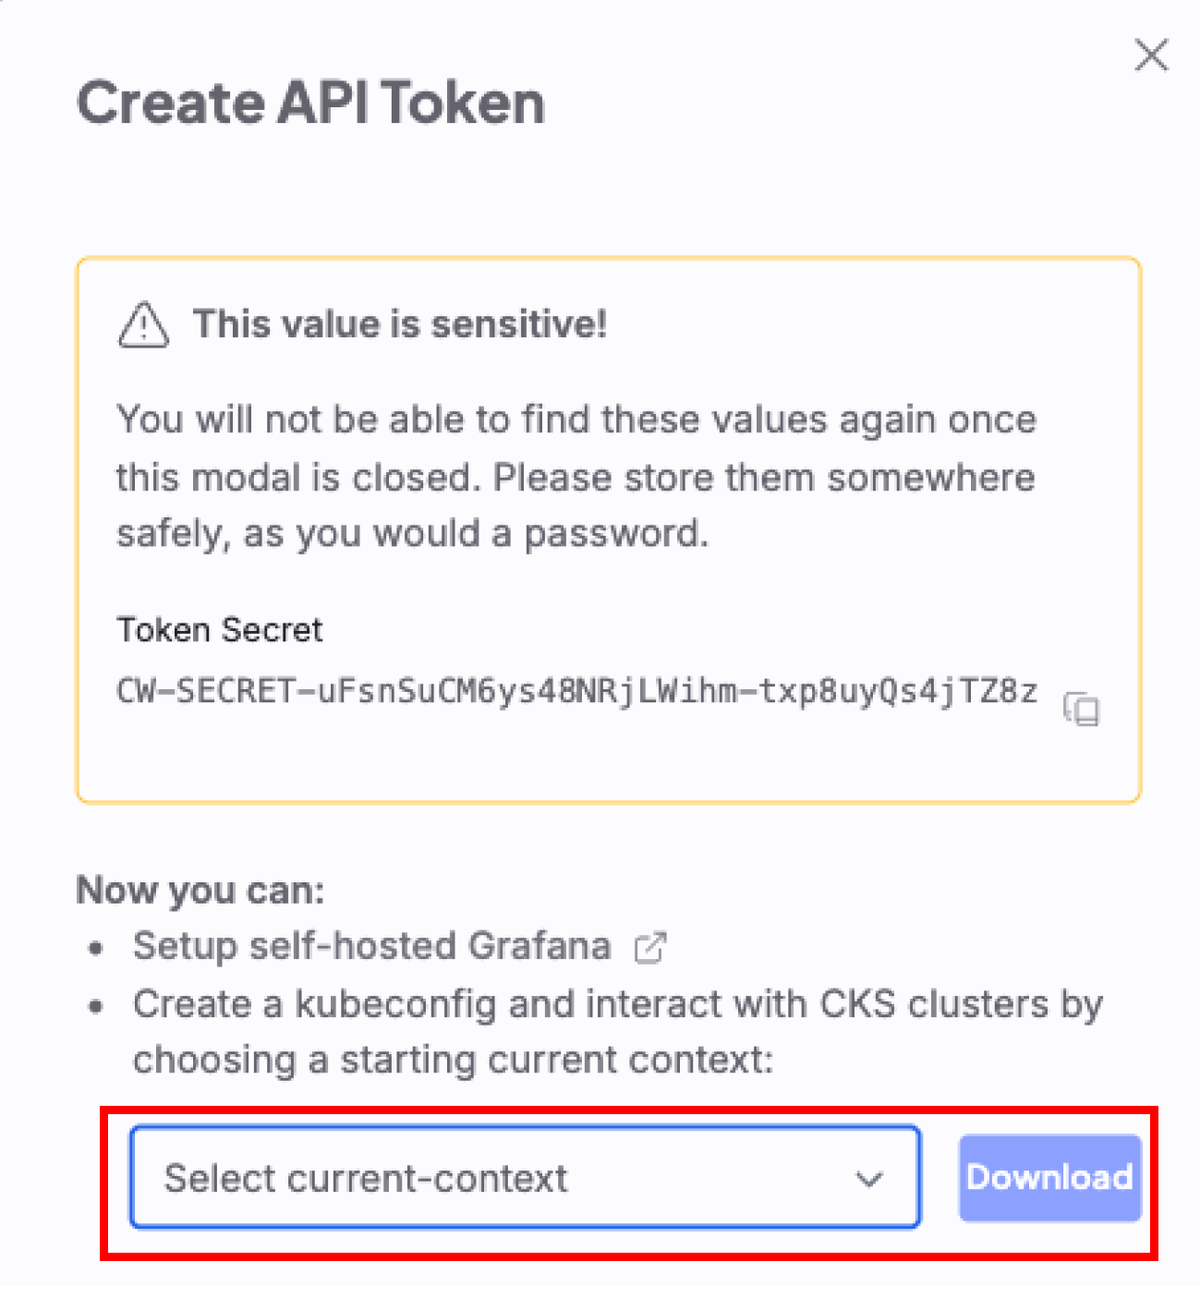
Task: Copy the Token Secret to clipboard
Action: pyautogui.click(x=1081, y=708)
